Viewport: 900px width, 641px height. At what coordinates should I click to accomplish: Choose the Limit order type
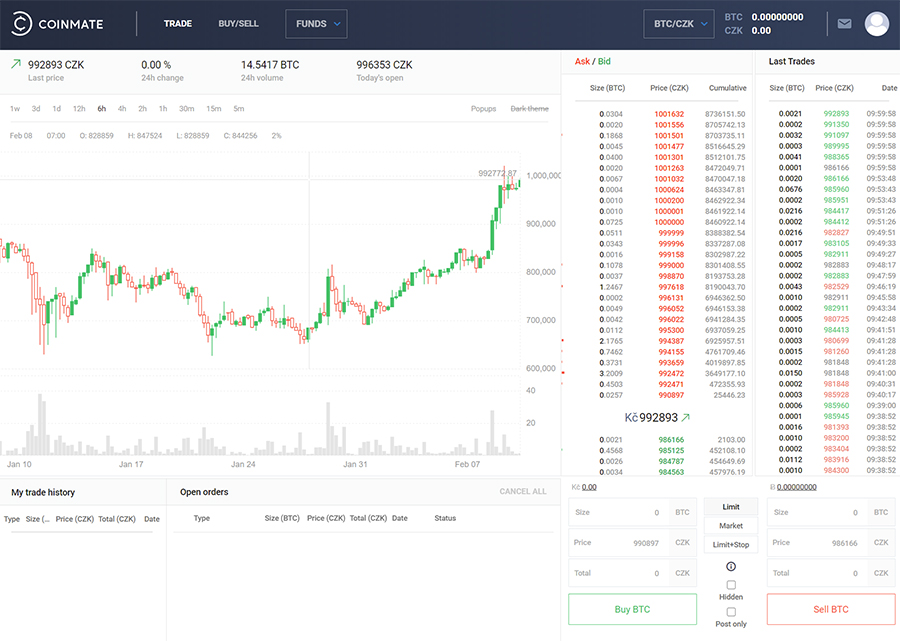pos(731,507)
